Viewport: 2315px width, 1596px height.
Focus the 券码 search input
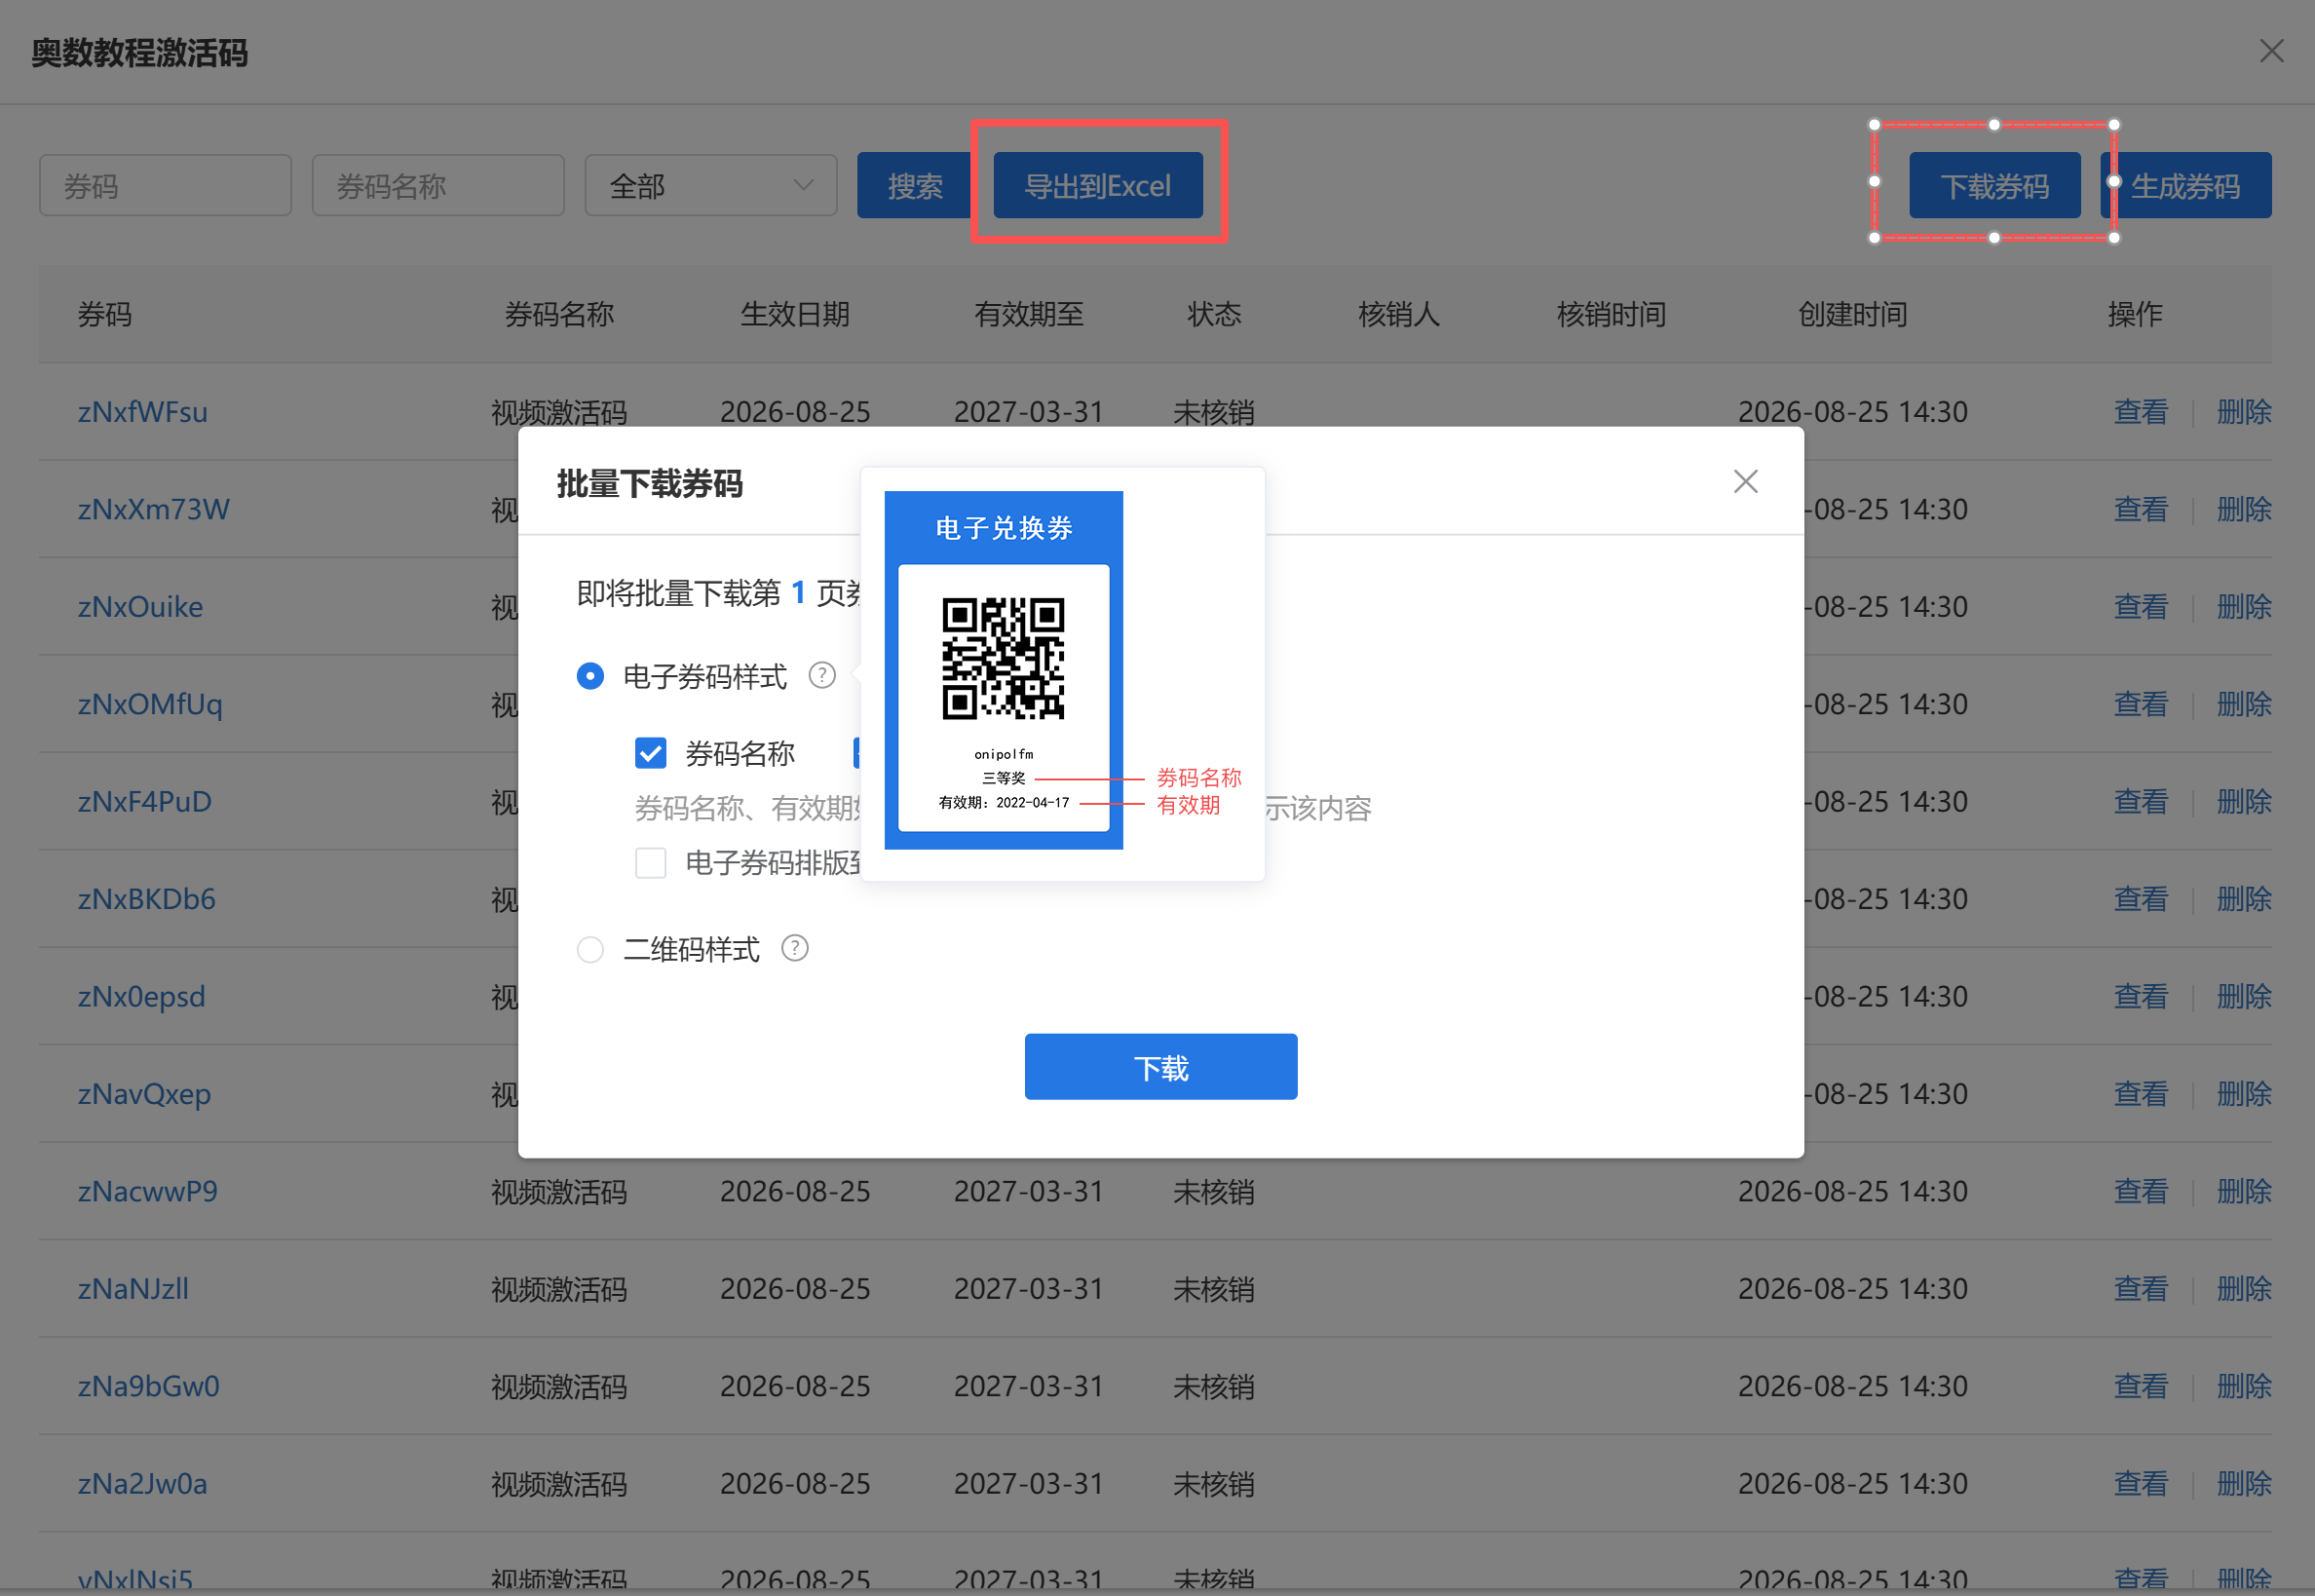(165, 185)
